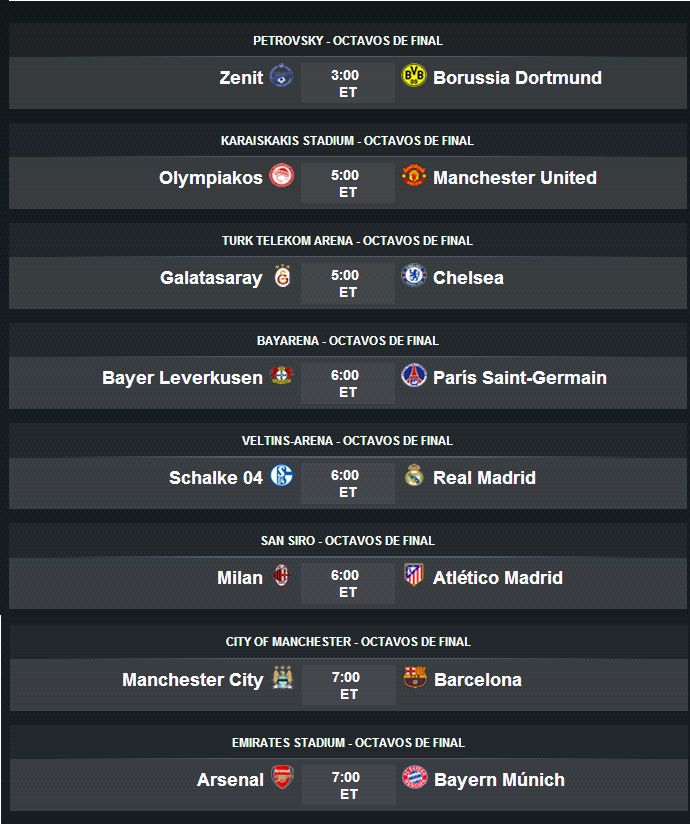The image size is (690, 824).
Task: Click the Arsenal cannon crest
Action: 282,777
